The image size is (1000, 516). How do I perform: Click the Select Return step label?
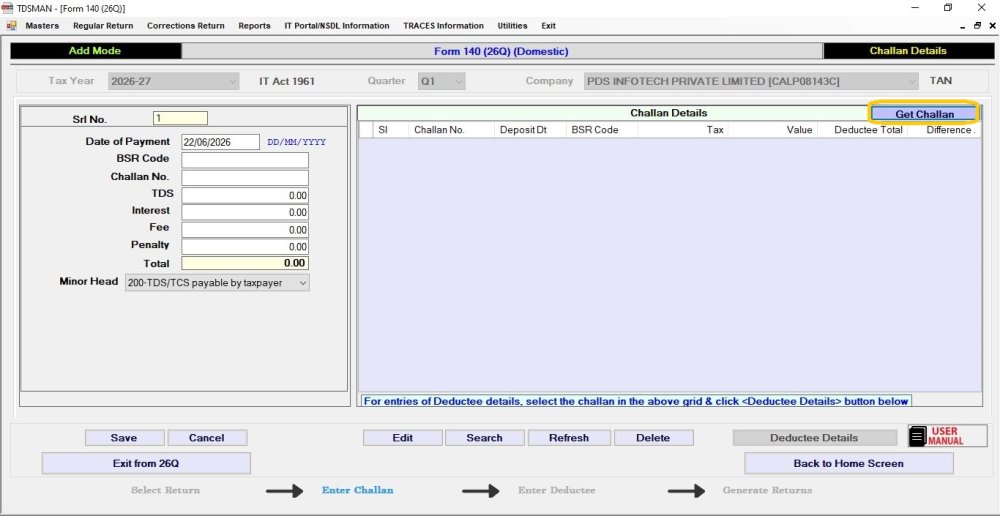pyautogui.click(x=165, y=490)
